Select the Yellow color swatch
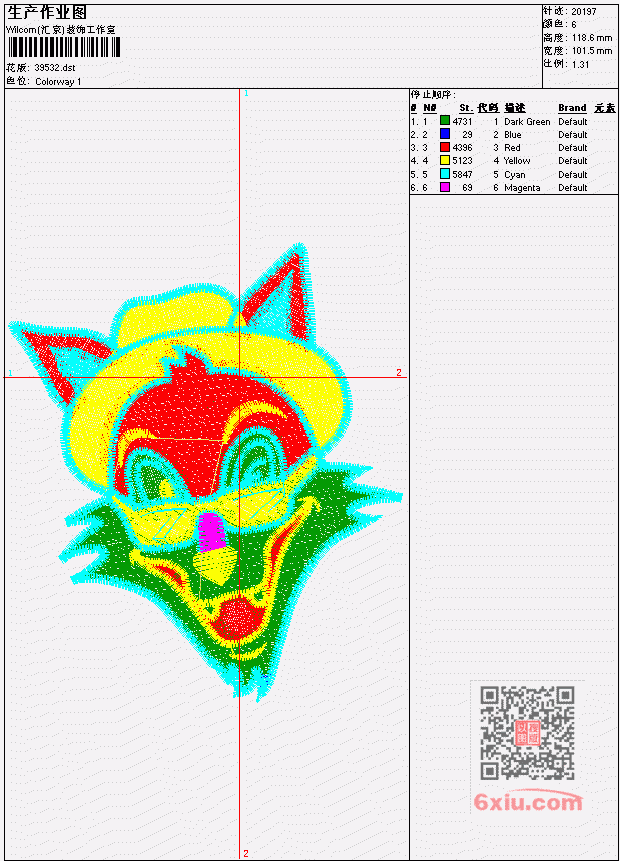Image resolution: width=620 pixels, height=861 pixels. tap(445, 160)
